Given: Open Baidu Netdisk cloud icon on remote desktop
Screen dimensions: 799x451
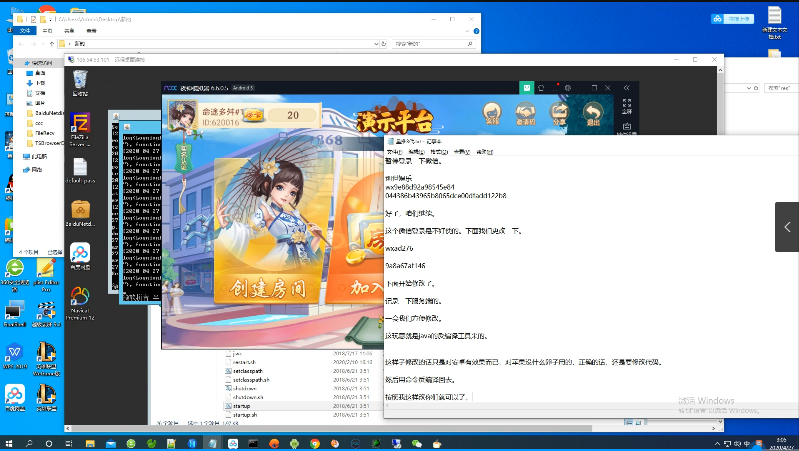Looking at the screenshot, I should click(x=80, y=256).
